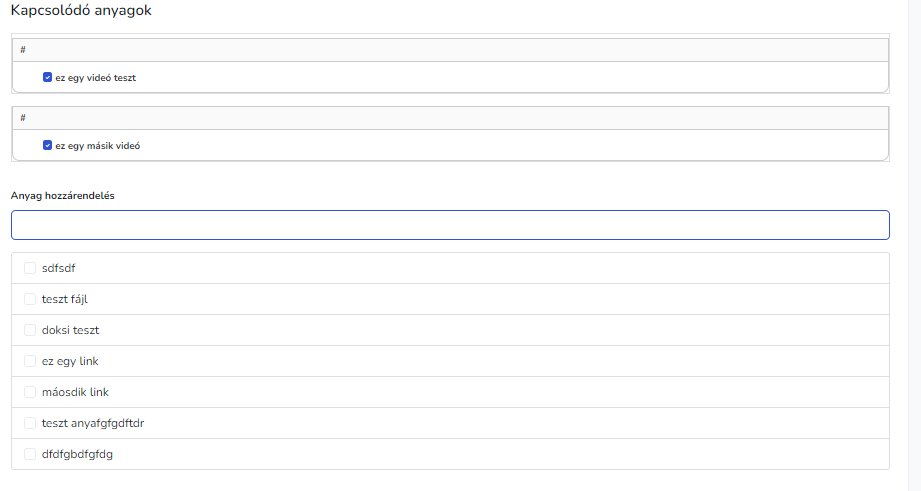Check the 'dfdfgbdfgfdg' checkbox

[30, 454]
